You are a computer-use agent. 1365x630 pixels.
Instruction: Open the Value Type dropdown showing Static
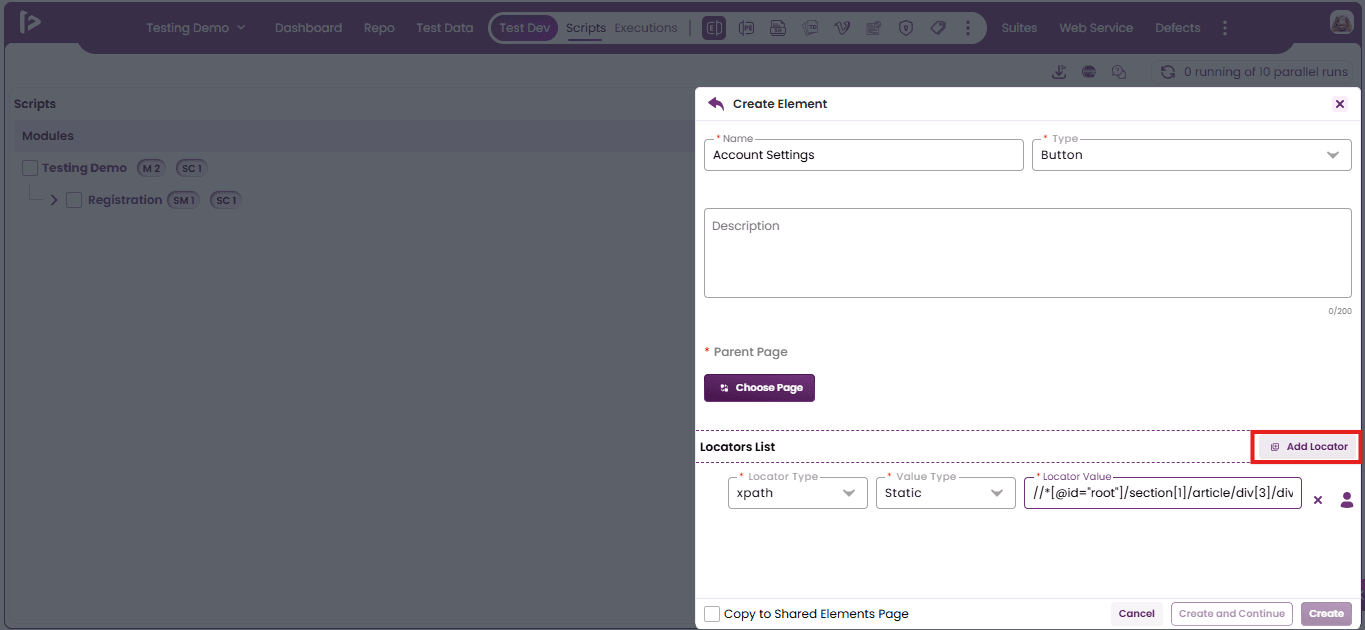tap(946, 493)
